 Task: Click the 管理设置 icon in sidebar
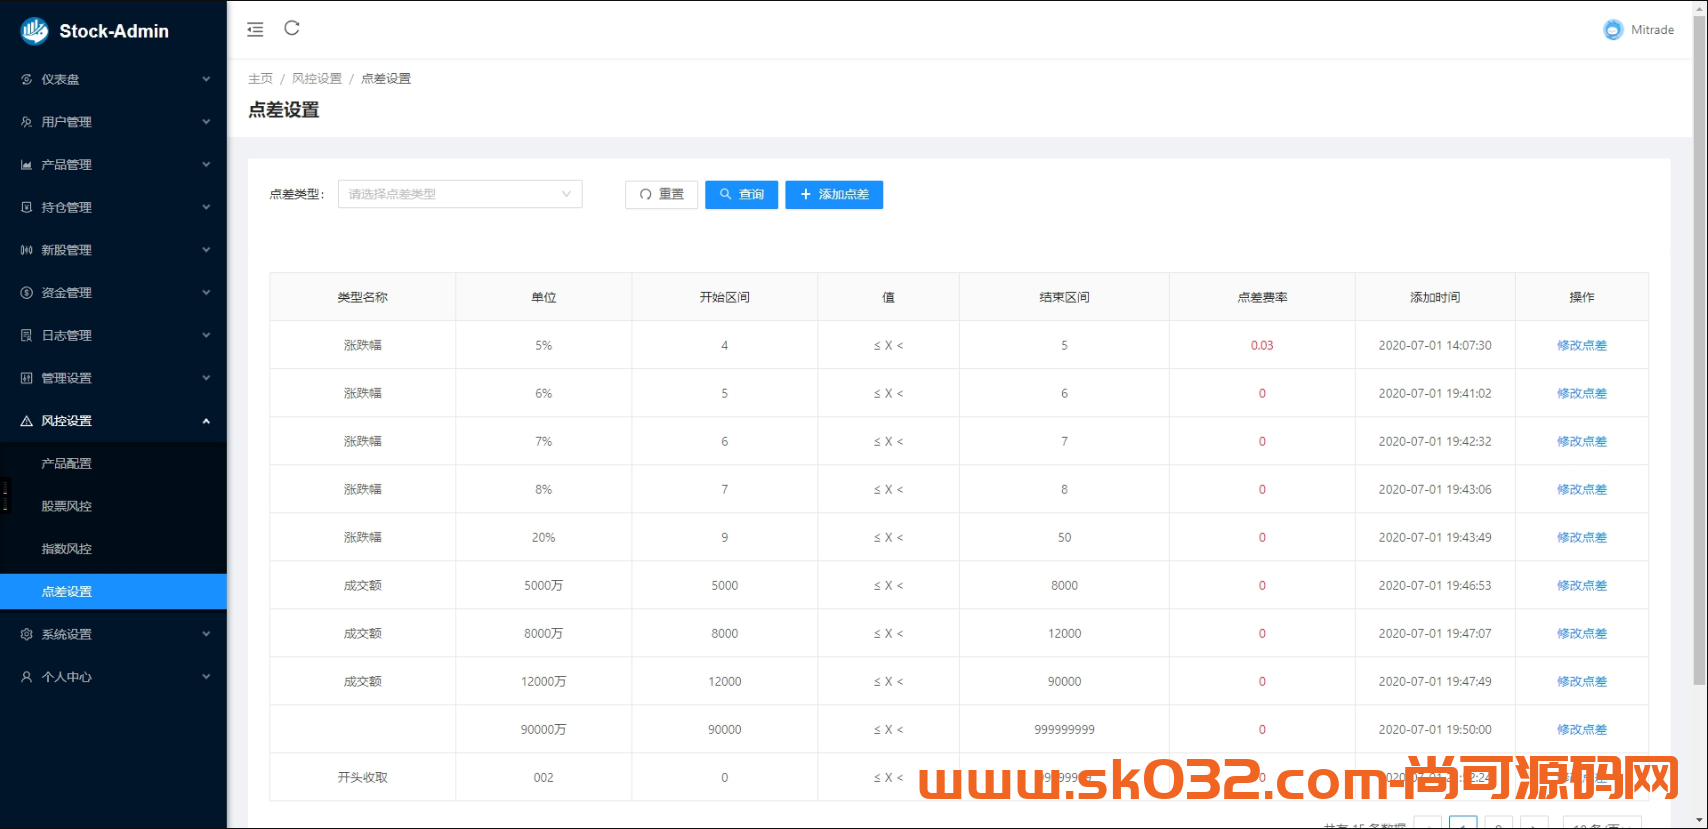click(x=26, y=378)
